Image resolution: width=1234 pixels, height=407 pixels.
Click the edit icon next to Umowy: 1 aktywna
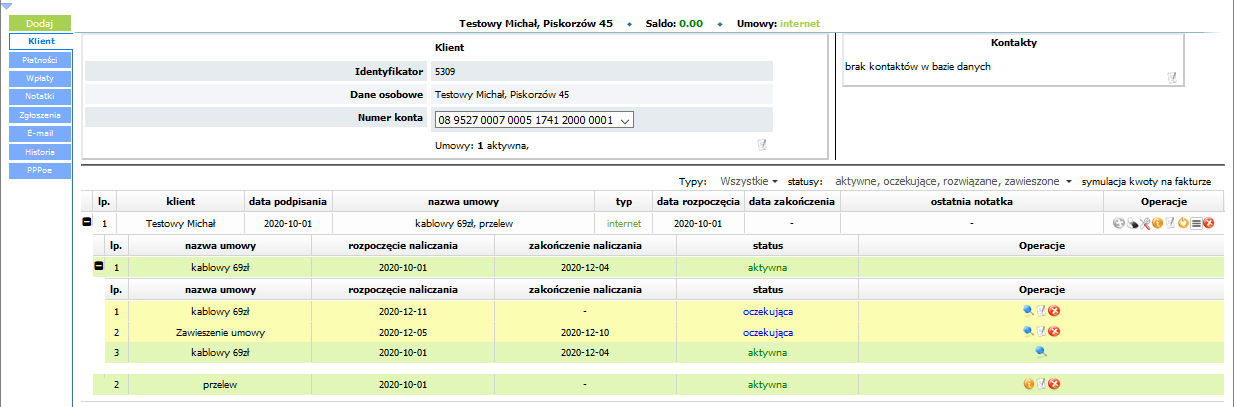click(763, 145)
